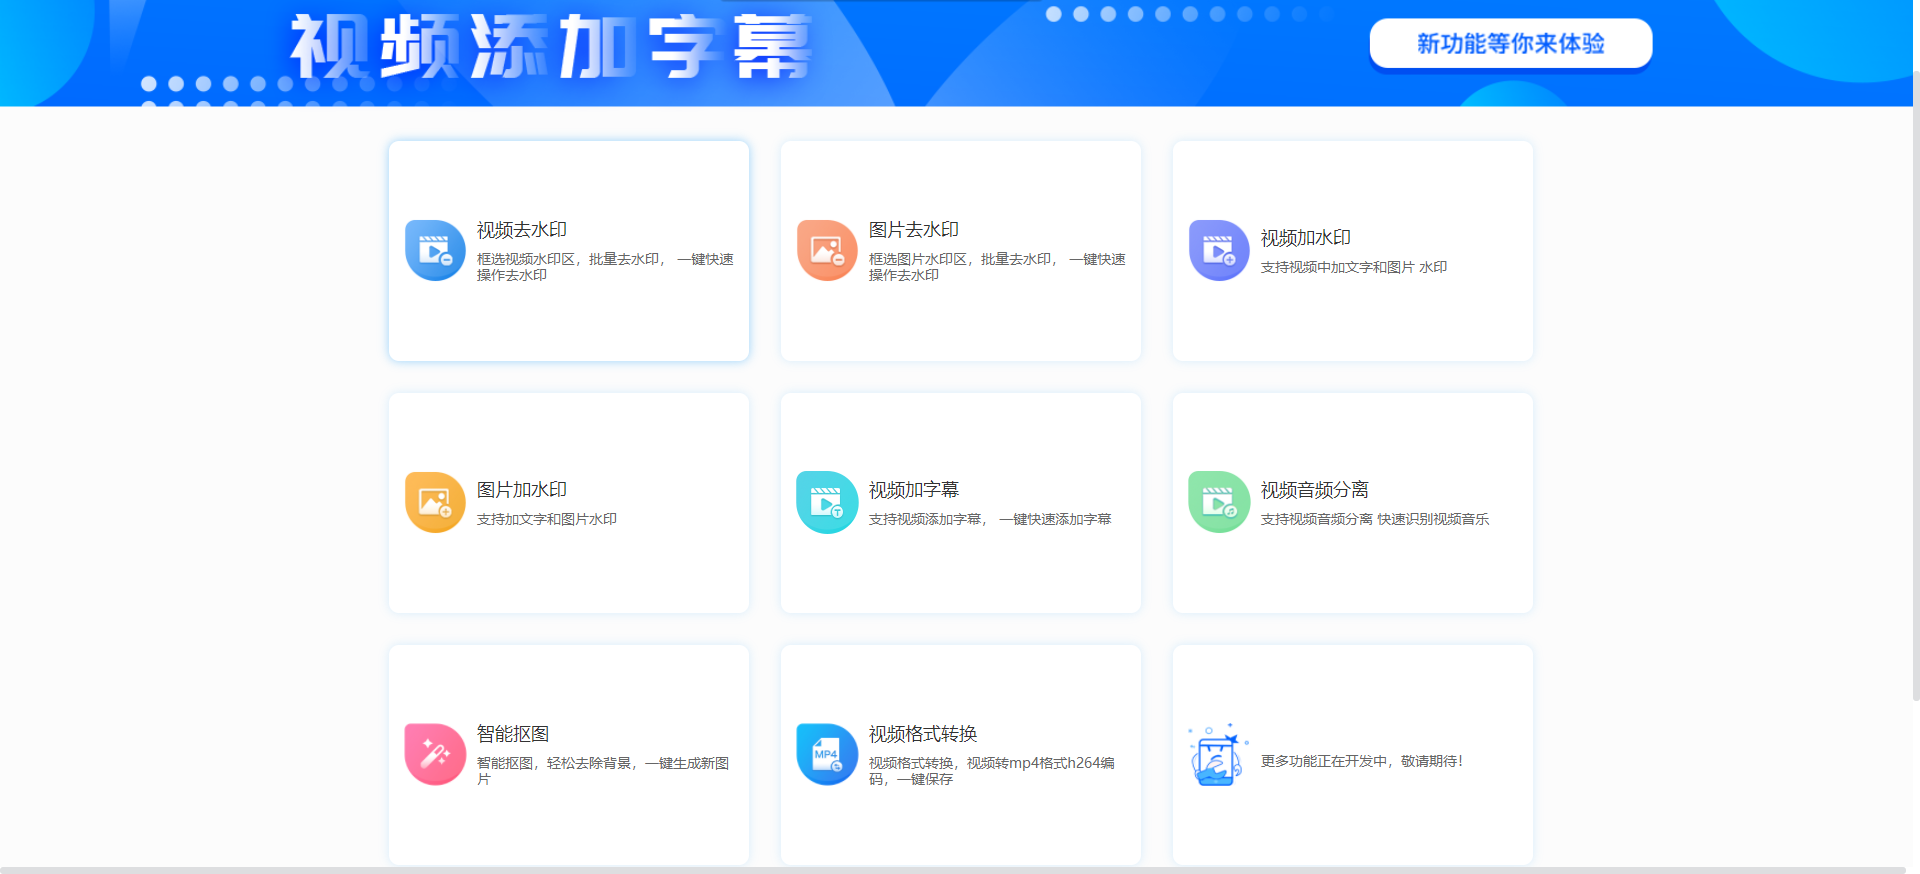Open the teal video subtitle icon
This screenshot has width=1920, height=874.
827,502
